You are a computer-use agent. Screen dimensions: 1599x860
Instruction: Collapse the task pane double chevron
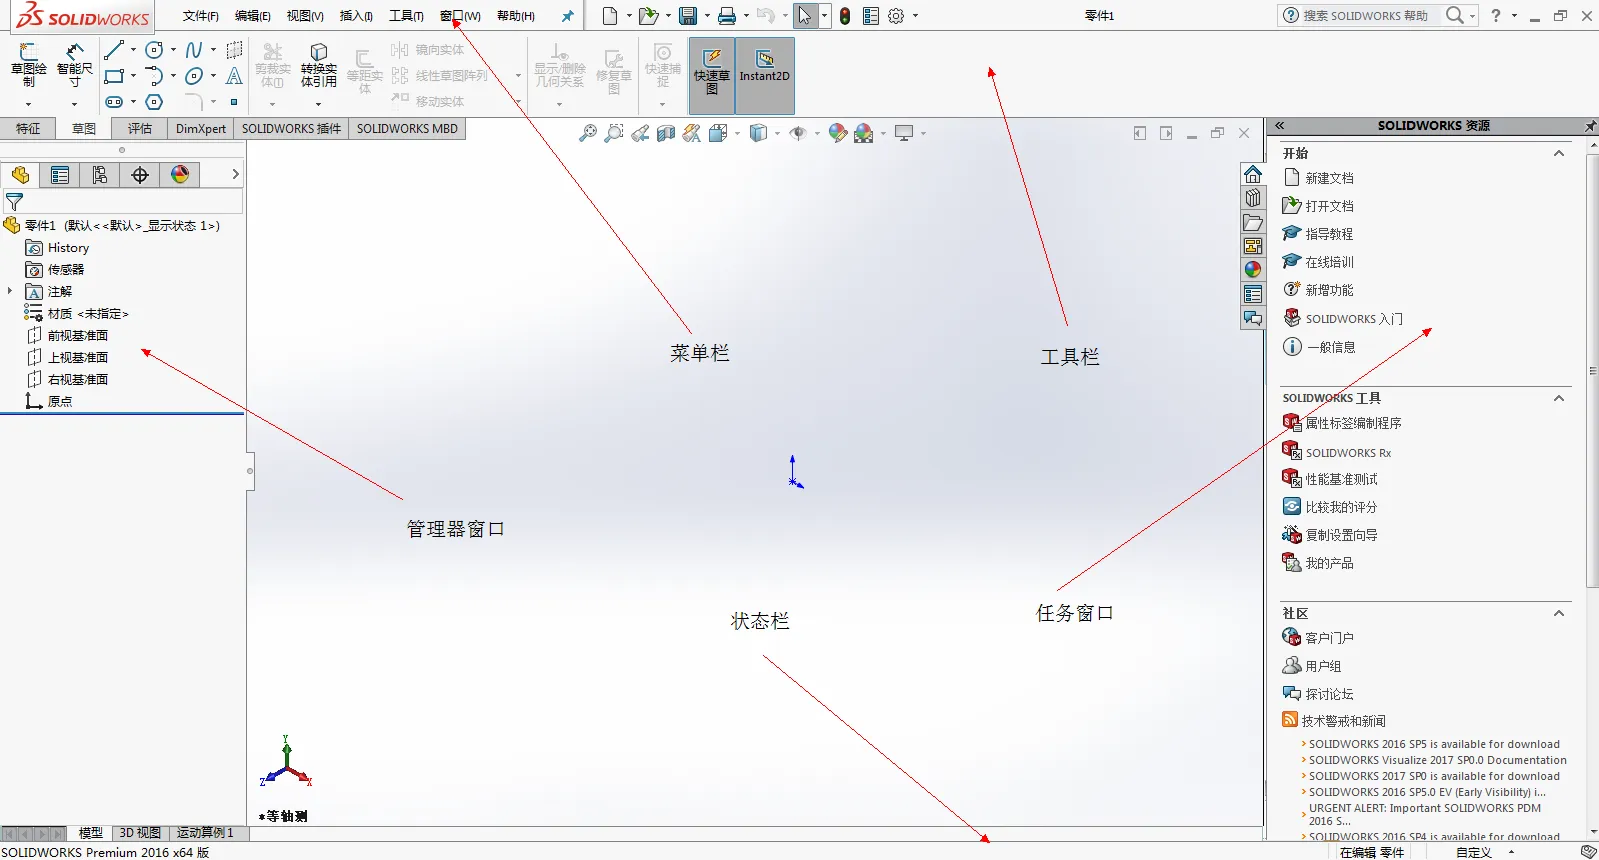pos(1279,126)
